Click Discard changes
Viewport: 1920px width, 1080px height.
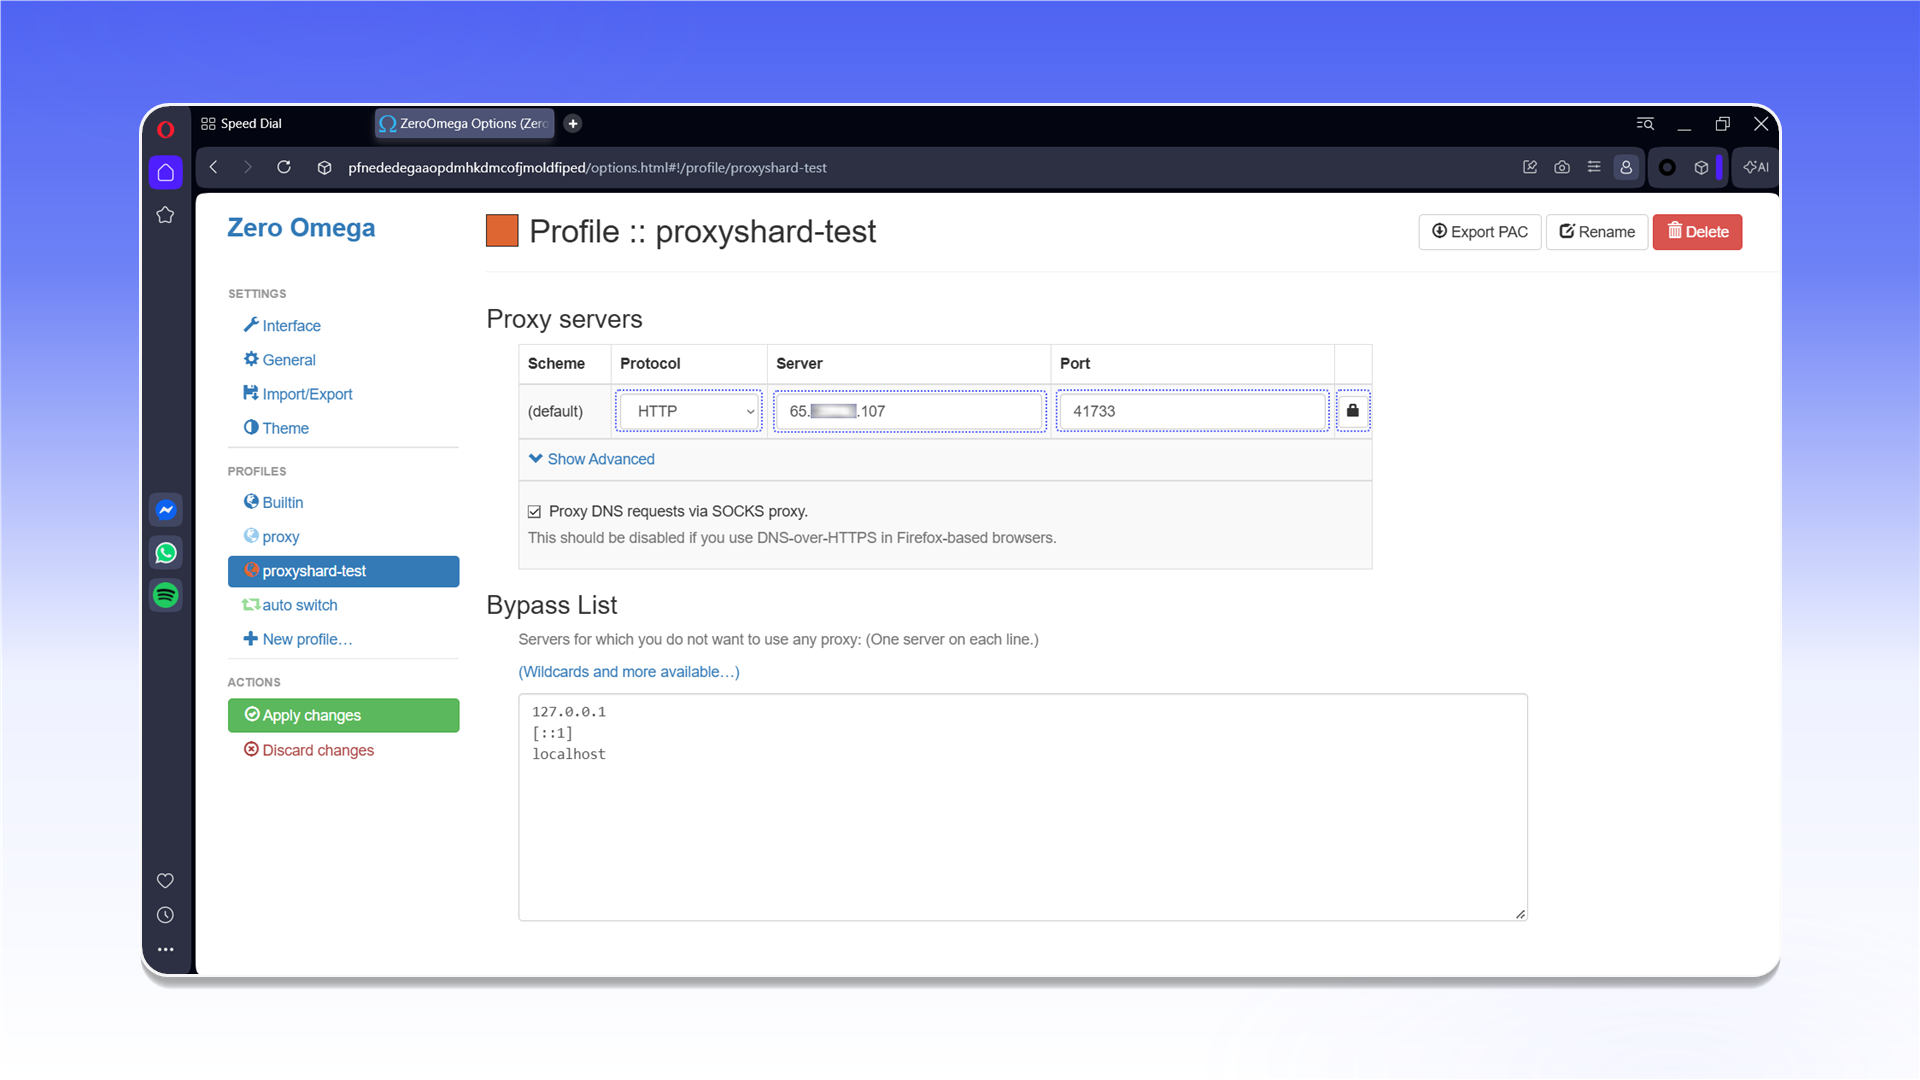(x=309, y=750)
